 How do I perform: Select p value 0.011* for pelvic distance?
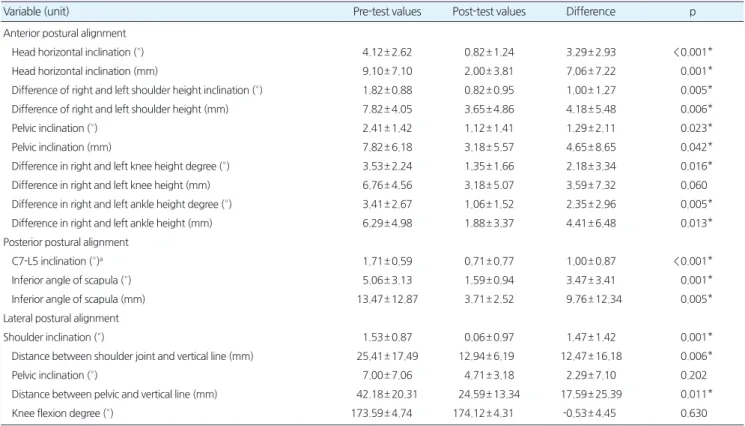click(x=696, y=394)
